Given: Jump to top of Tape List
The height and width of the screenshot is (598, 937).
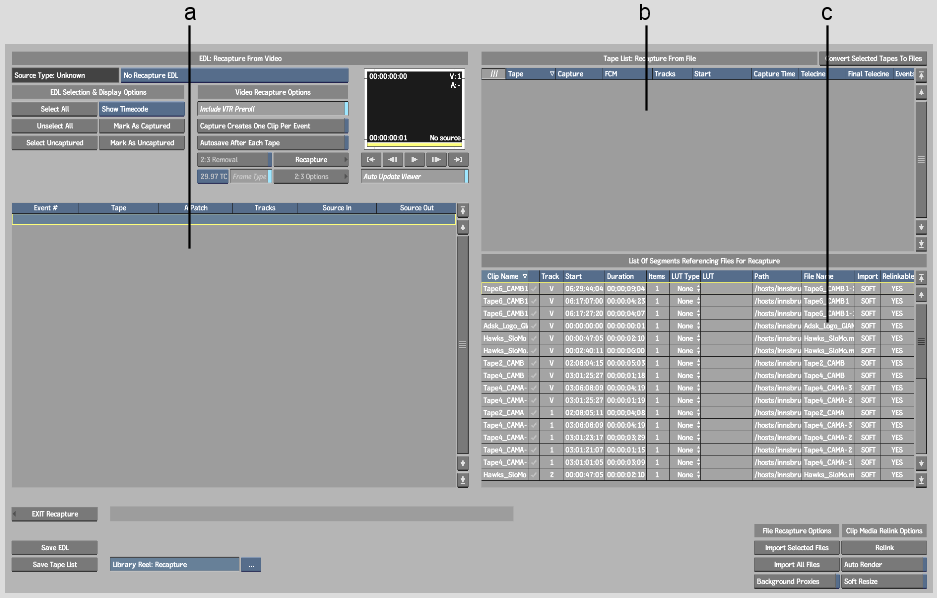Looking at the screenshot, I should tap(921, 75).
